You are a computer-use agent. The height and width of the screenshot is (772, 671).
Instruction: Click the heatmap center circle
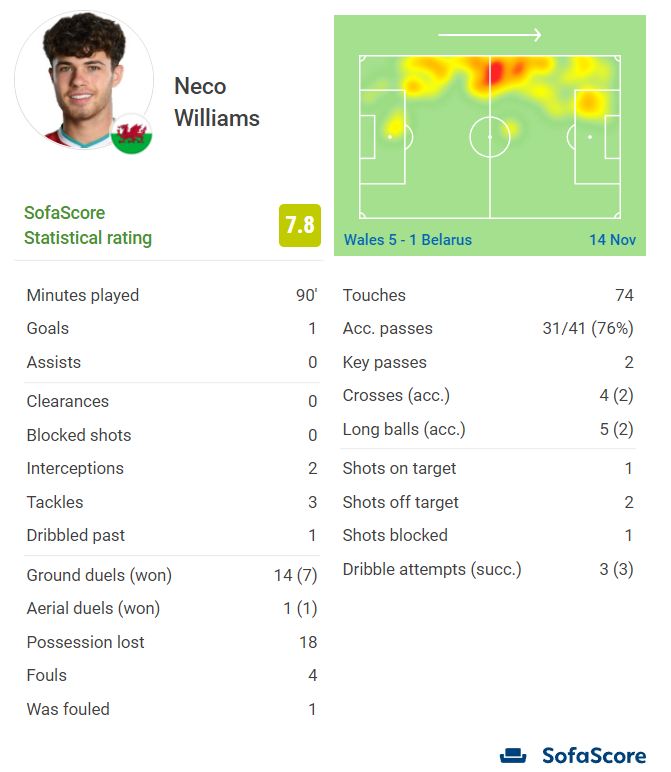490,136
